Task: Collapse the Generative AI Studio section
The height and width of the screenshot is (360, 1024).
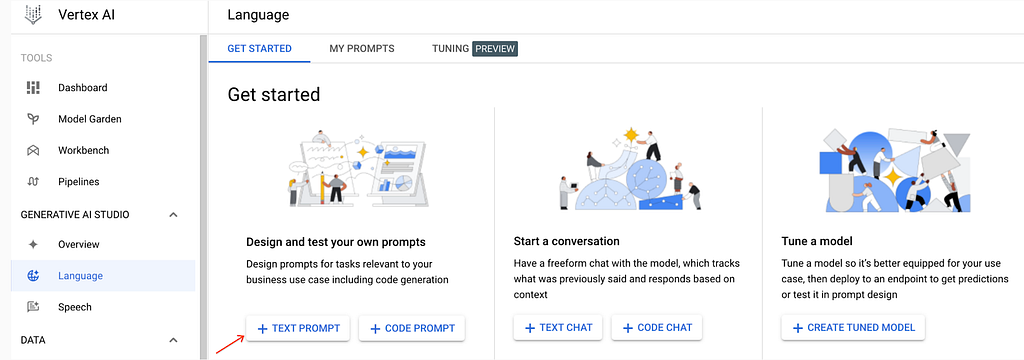Action: pyautogui.click(x=173, y=214)
